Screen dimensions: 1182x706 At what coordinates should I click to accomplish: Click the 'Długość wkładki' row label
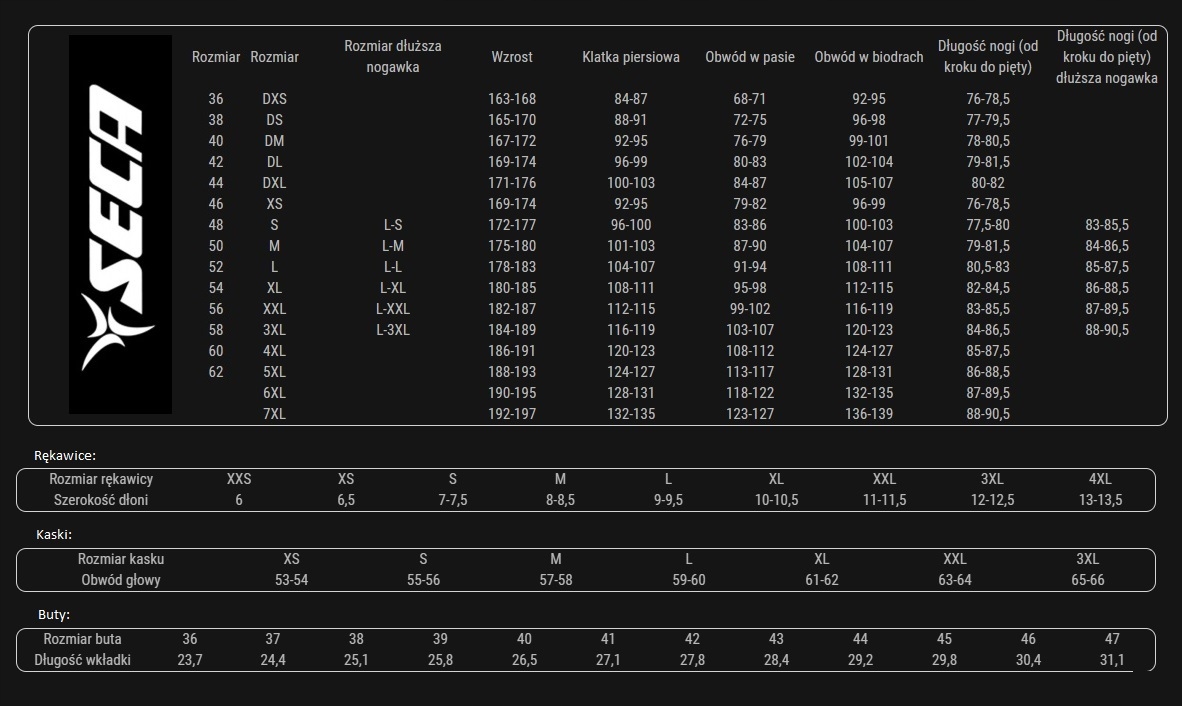[82, 660]
